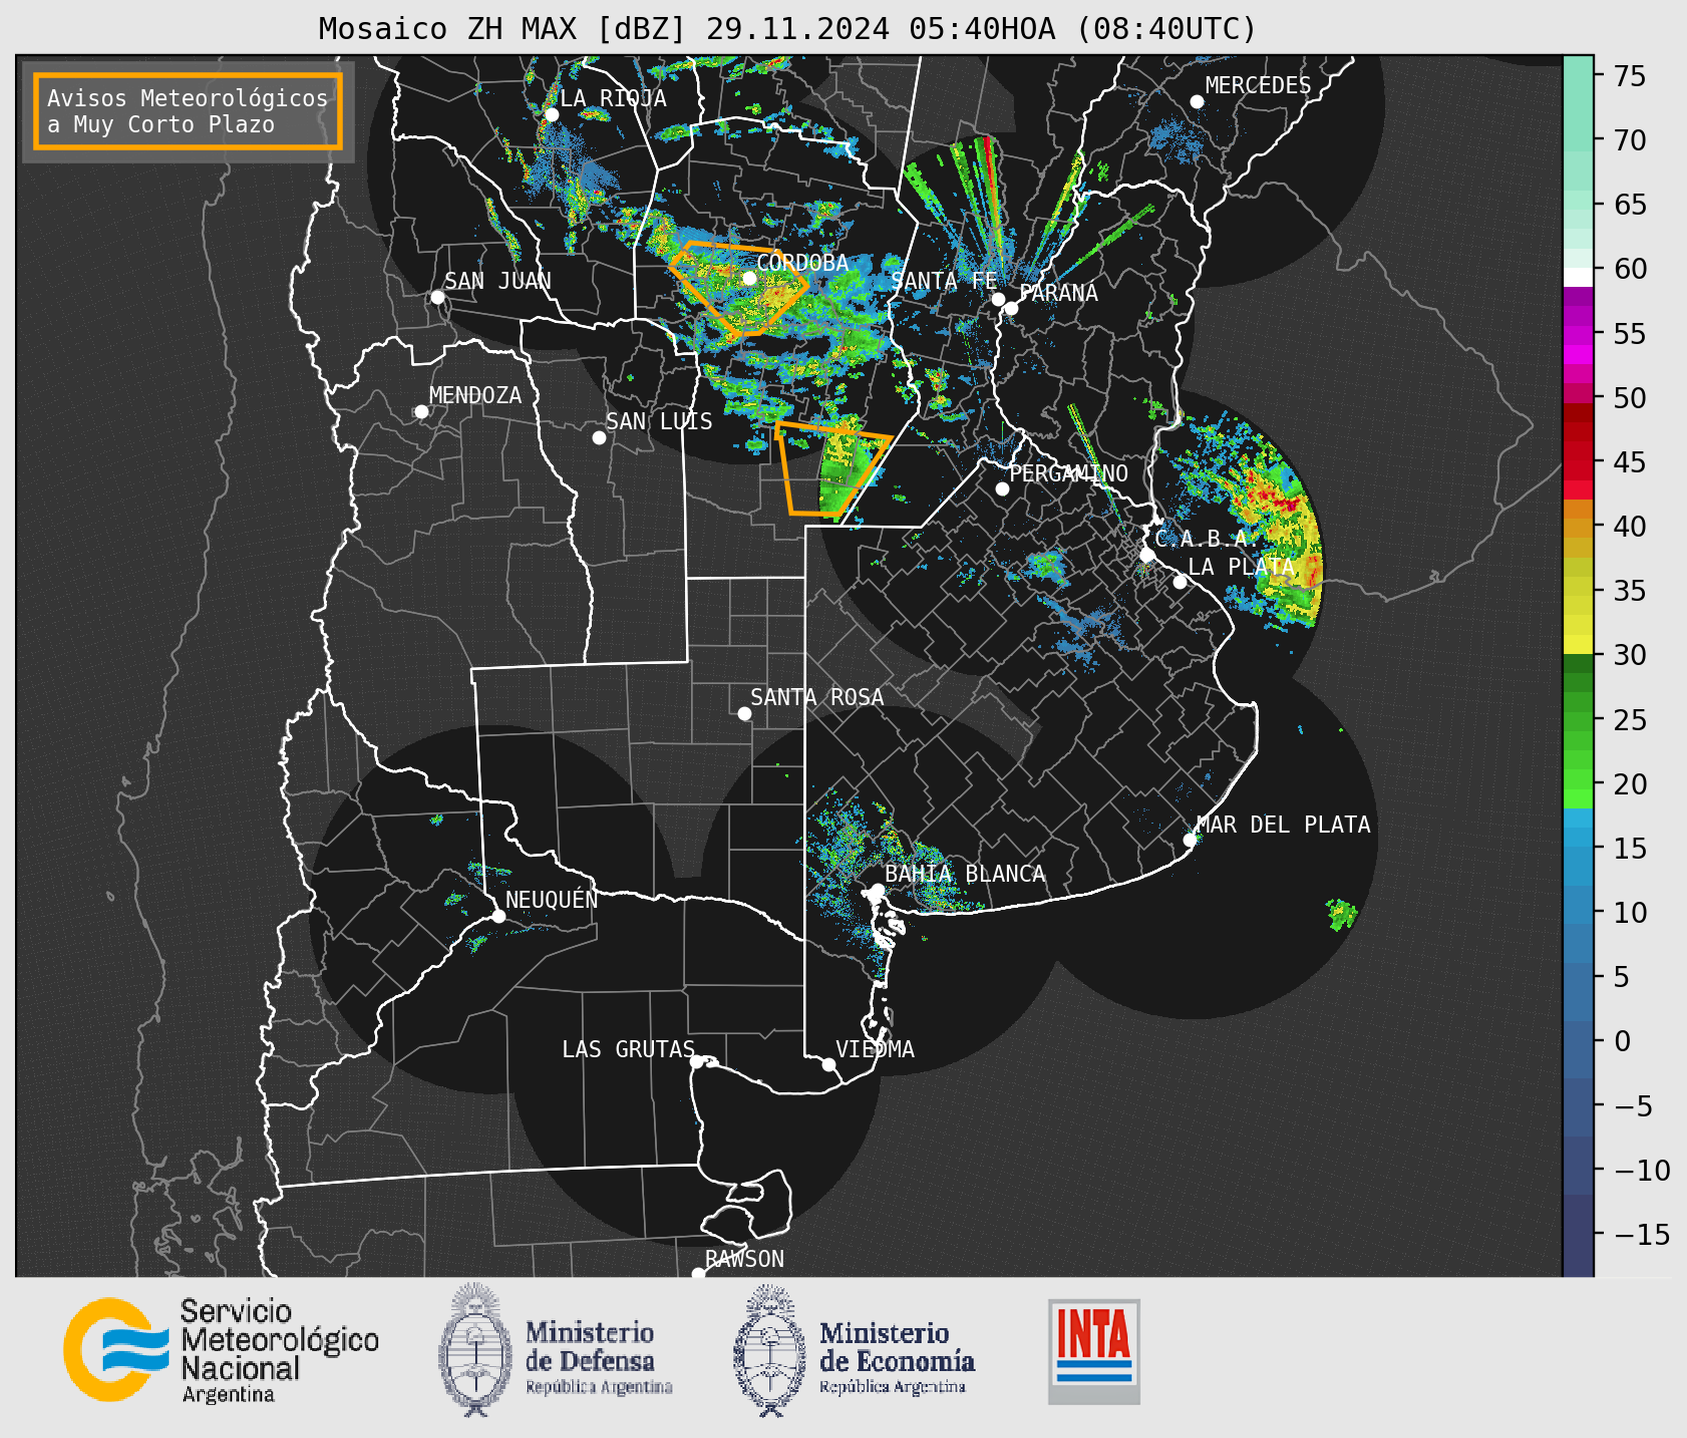The height and width of the screenshot is (1438, 1687).
Task: Click the 'MAR DEL PLATA' map label
Action: pyautogui.click(x=1283, y=825)
